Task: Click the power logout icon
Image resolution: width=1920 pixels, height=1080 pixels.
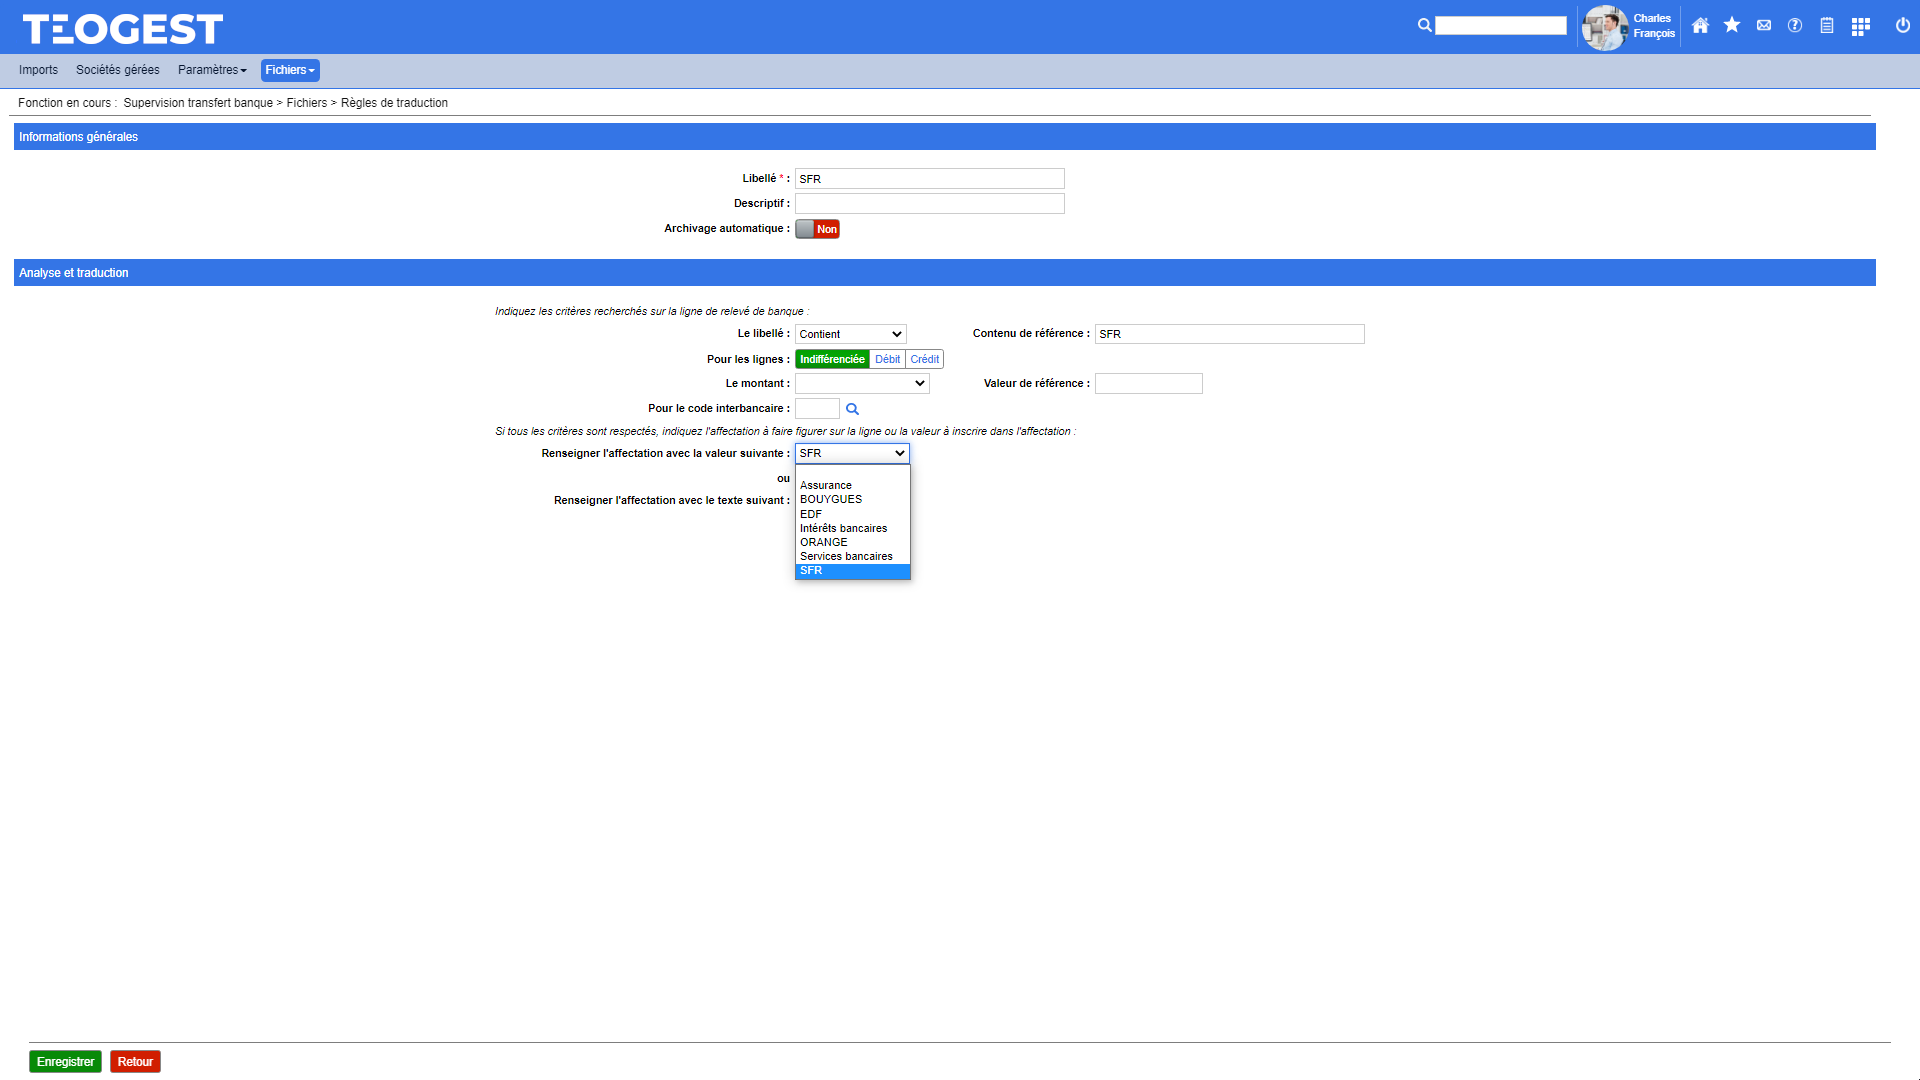Action: pos(1902,26)
